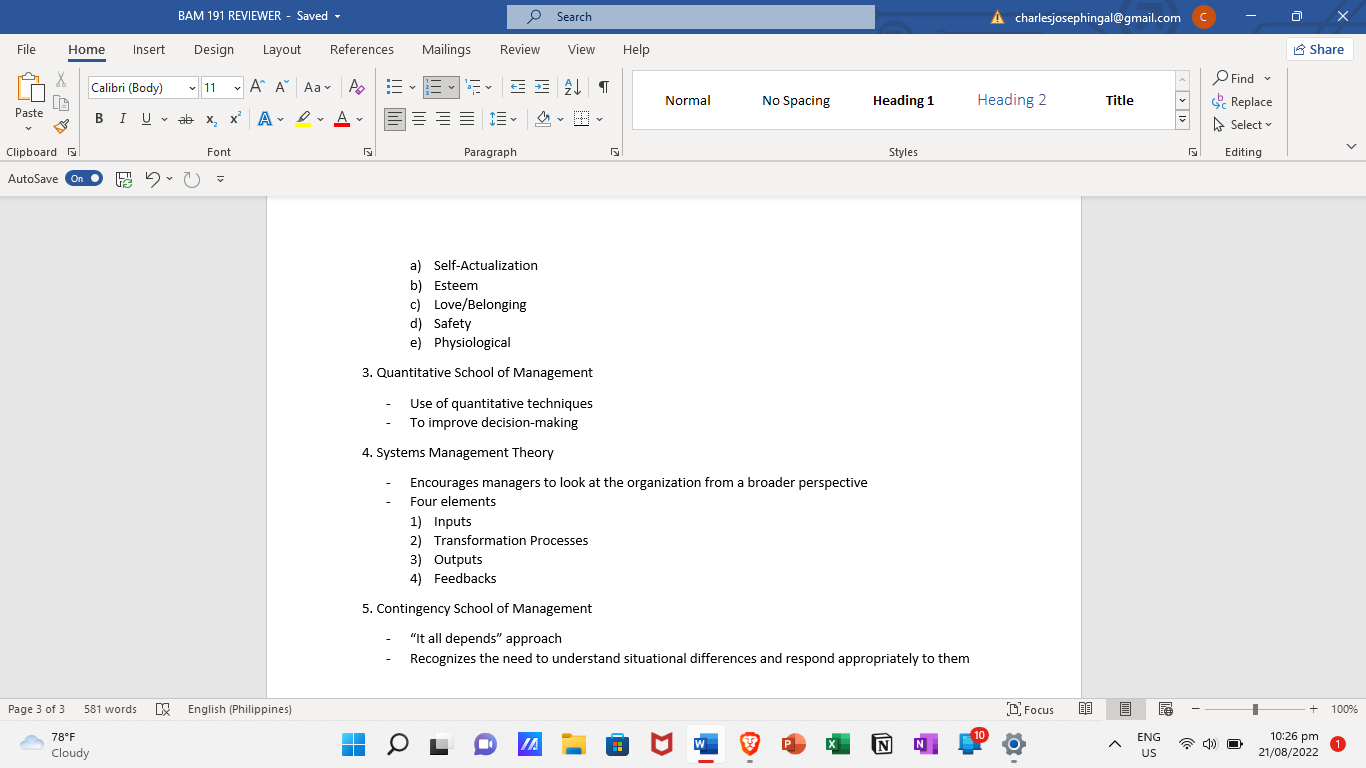Open Excel from the Windows taskbar
Screen dimensions: 1366x768
pyautogui.click(x=837, y=744)
